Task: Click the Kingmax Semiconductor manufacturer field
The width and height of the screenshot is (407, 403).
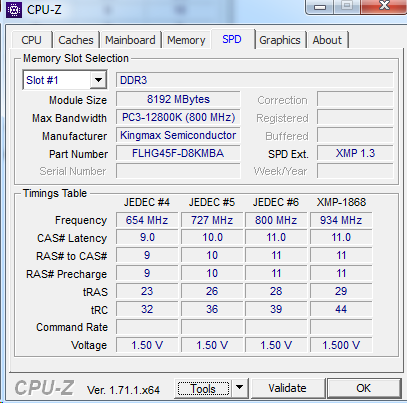Action: pos(178,135)
